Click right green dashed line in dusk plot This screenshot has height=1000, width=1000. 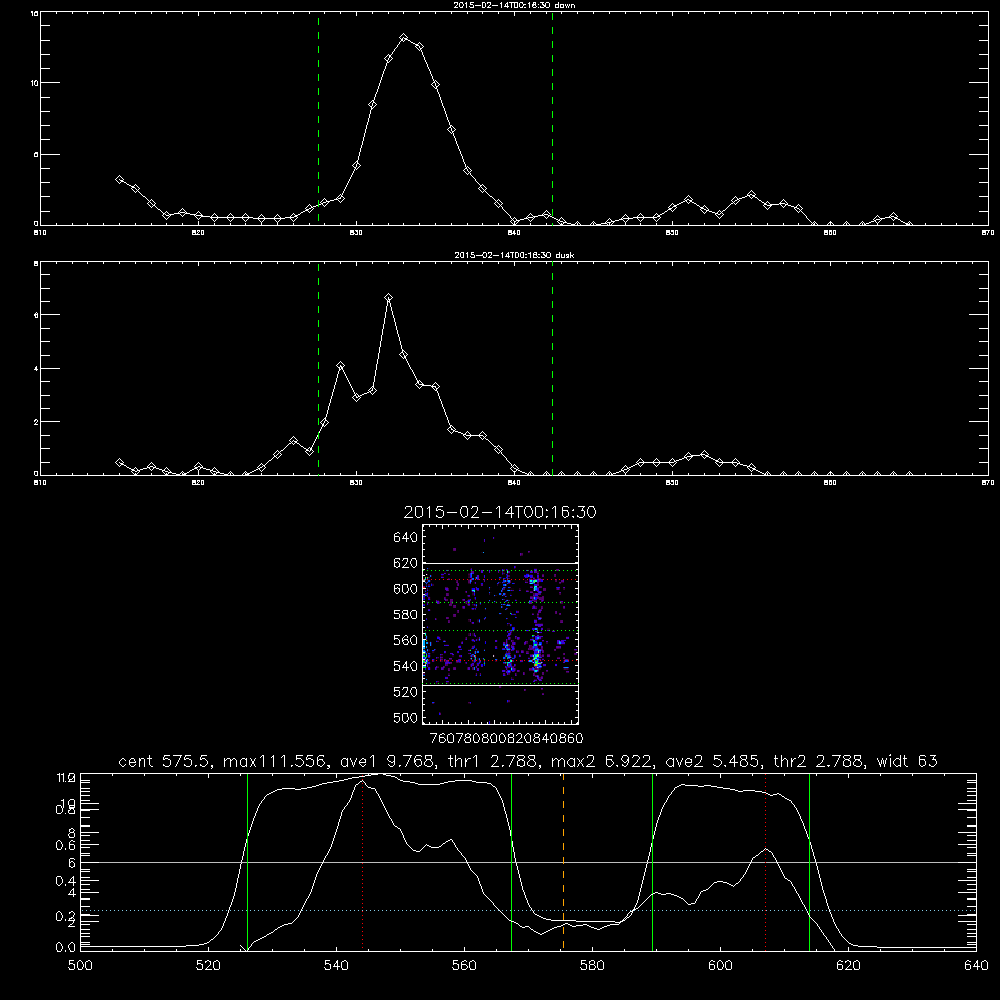coord(552,368)
